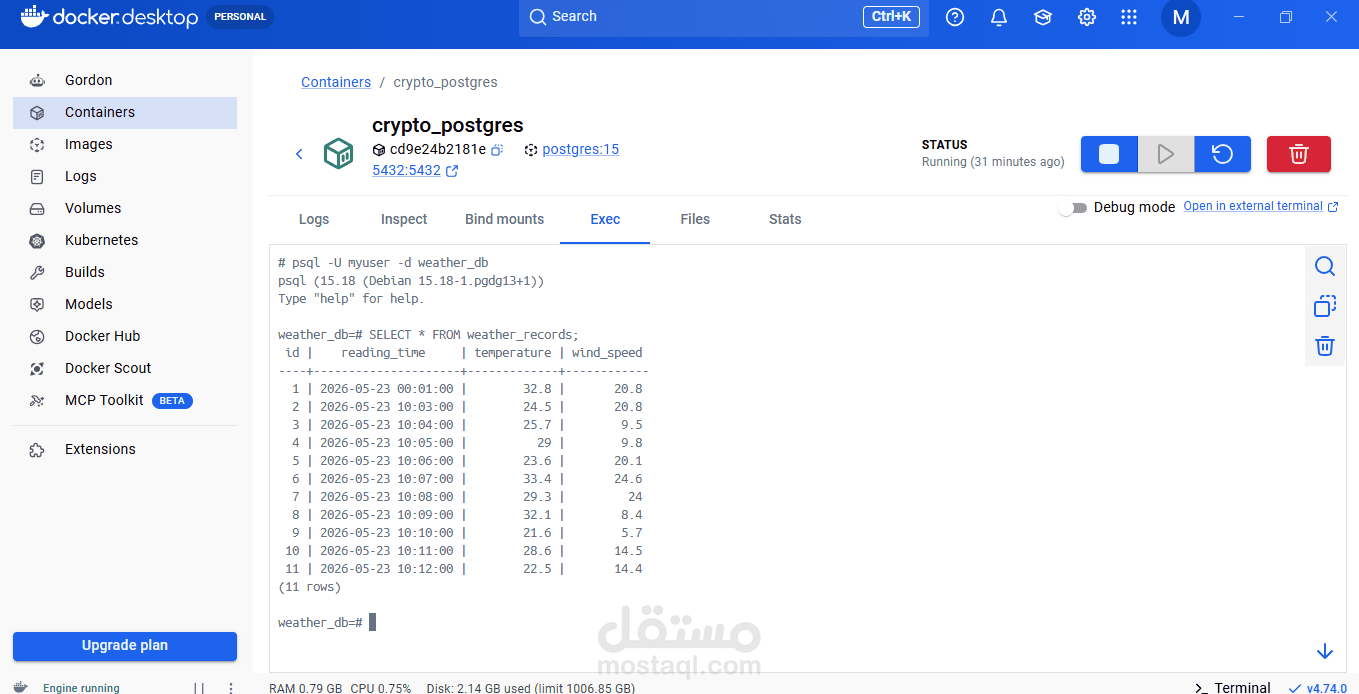The image size is (1359, 694).
Task: Open engine options three-dot menu
Action: tap(231, 688)
